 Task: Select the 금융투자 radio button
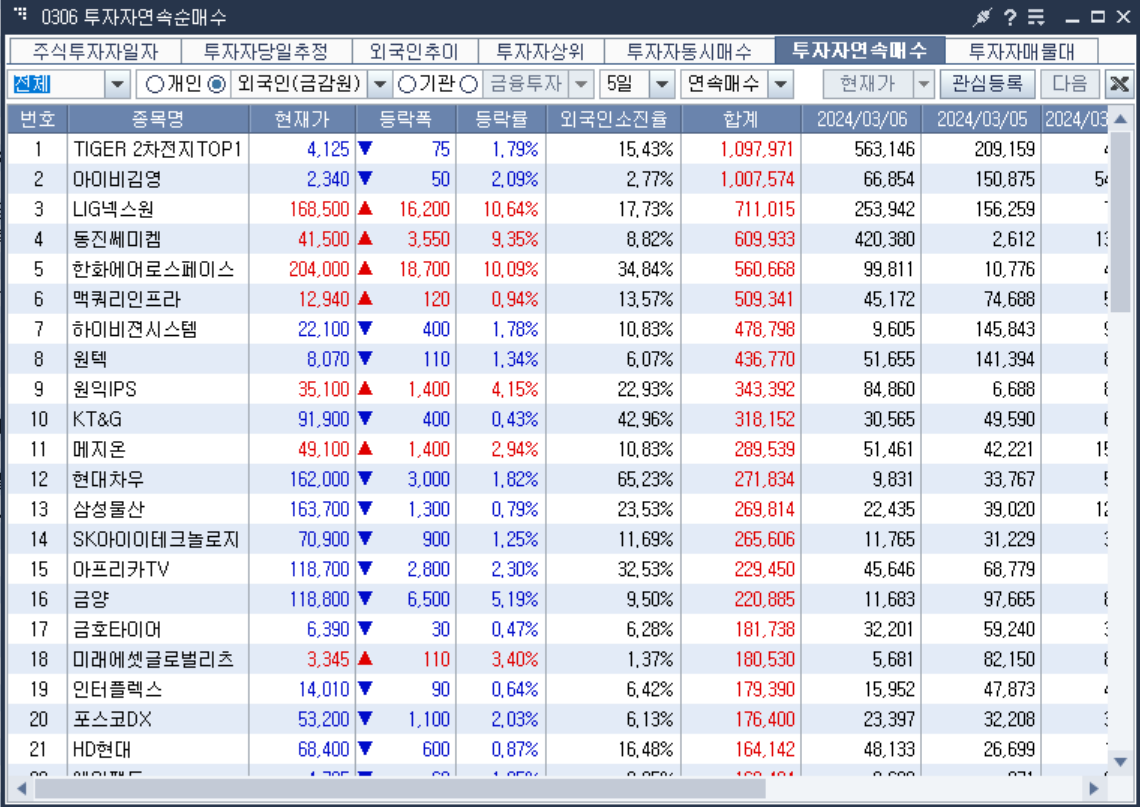coord(470,84)
